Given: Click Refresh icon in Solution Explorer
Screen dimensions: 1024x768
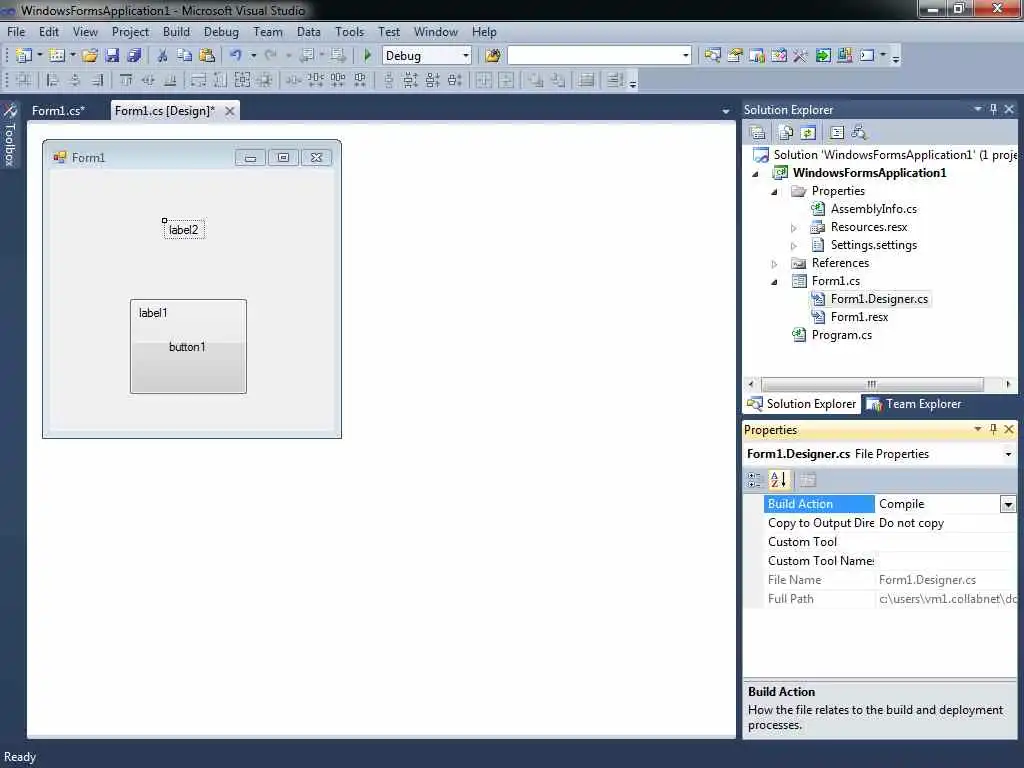Looking at the screenshot, I should click(x=808, y=133).
